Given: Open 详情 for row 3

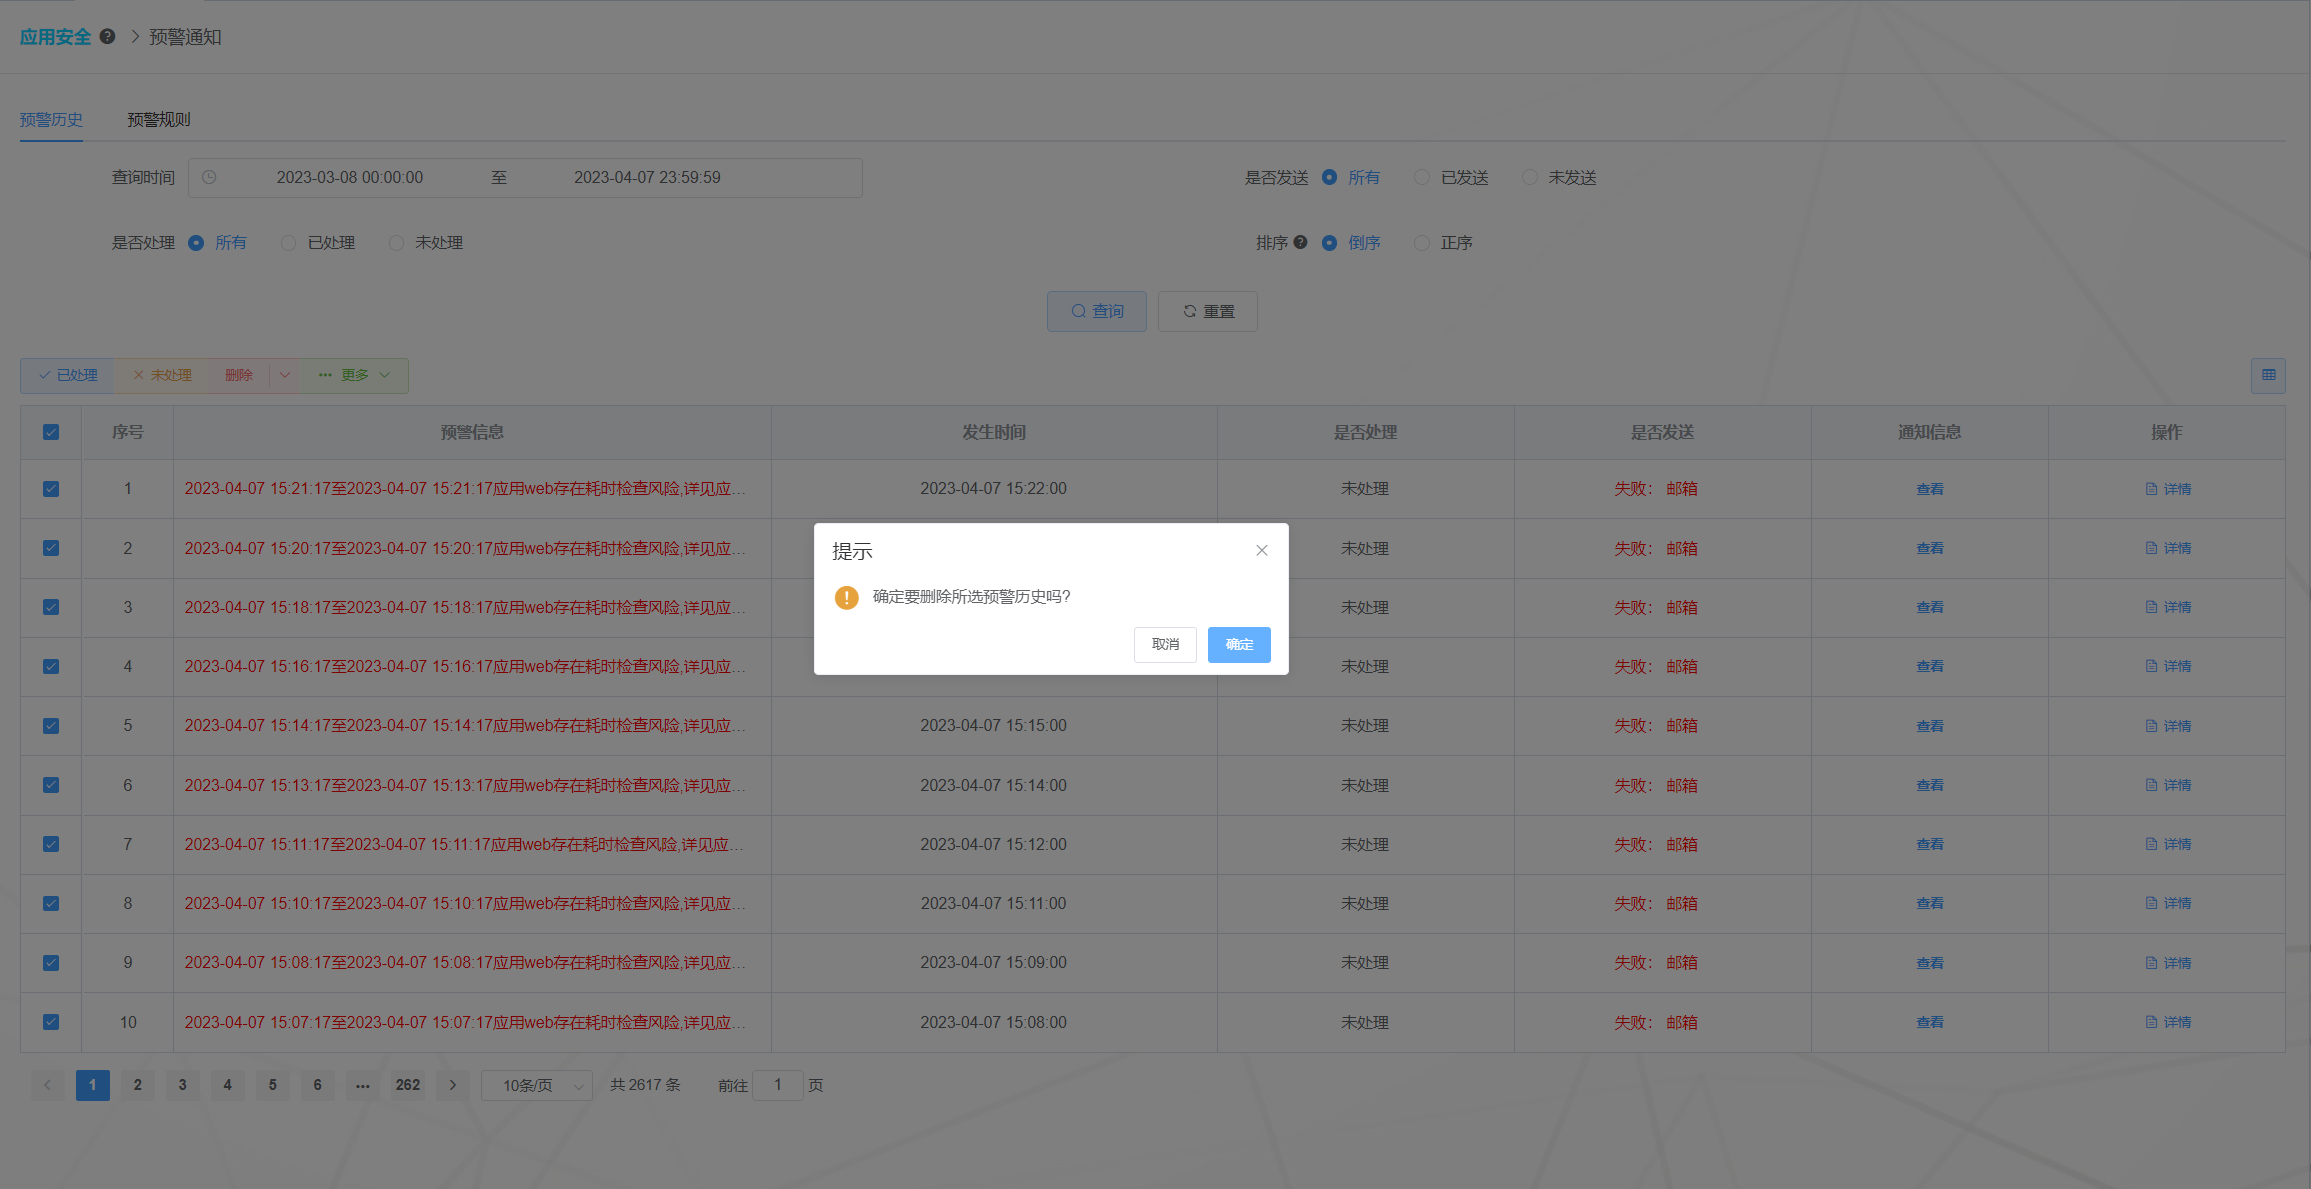Looking at the screenshot, I should (2167, 607).
